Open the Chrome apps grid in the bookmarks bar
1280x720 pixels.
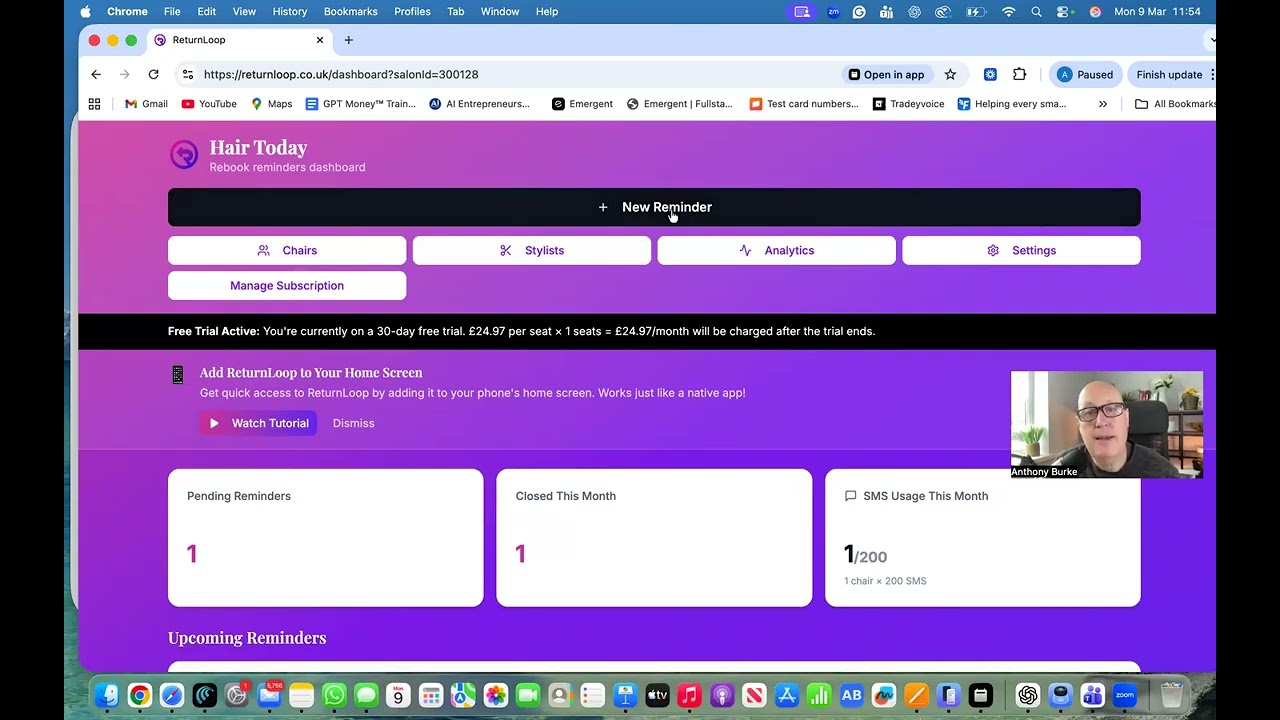(94, 104)
